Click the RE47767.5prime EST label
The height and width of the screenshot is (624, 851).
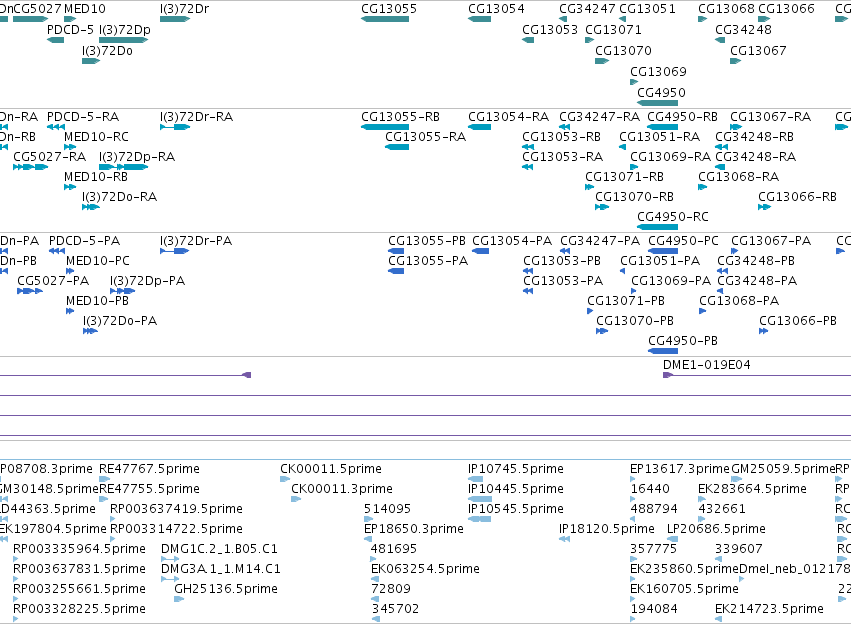coord(149,469)
